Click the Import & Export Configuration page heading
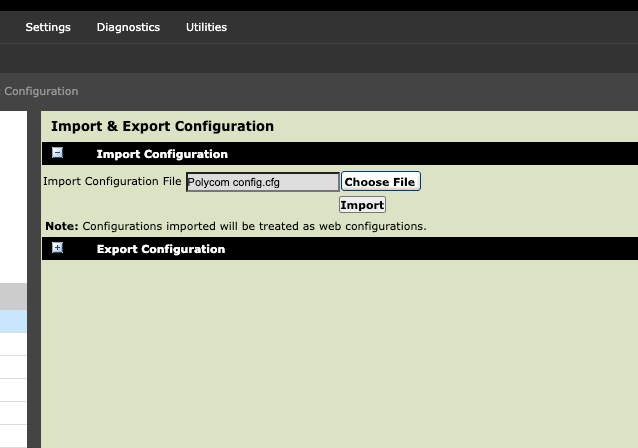The image size is (638, 448). (162, 126)
